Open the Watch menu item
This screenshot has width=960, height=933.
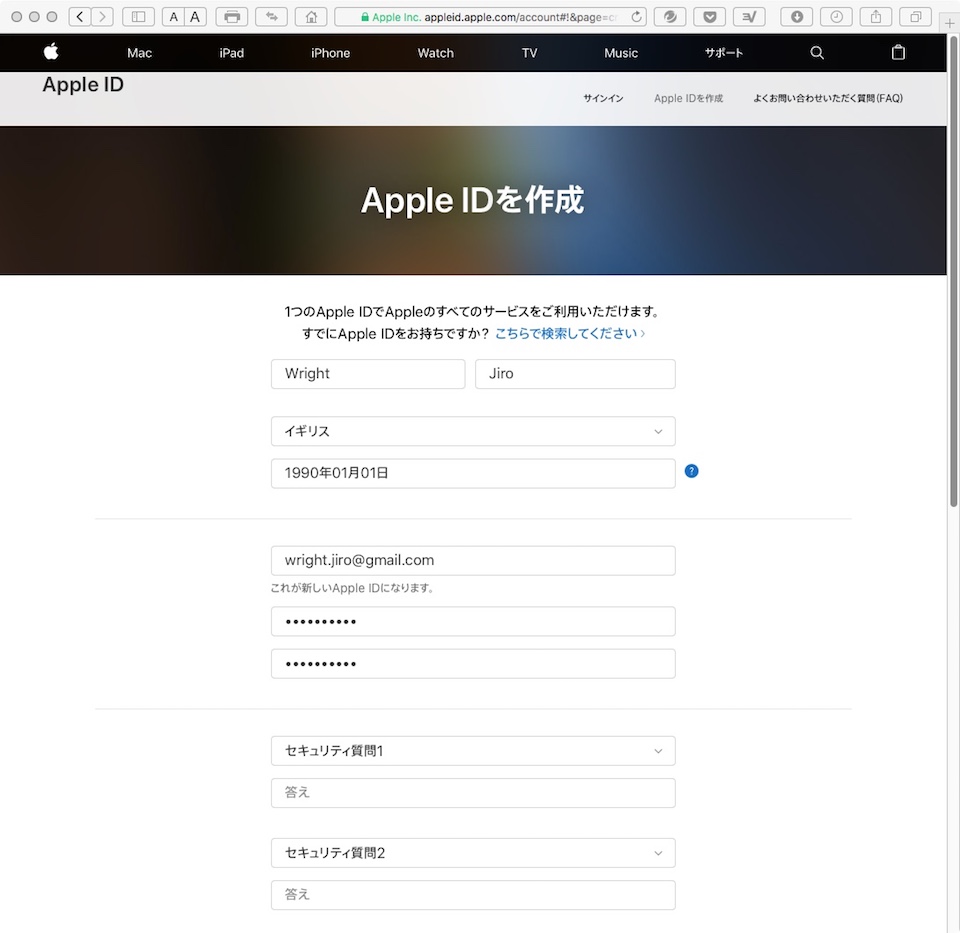coord(436,53)
